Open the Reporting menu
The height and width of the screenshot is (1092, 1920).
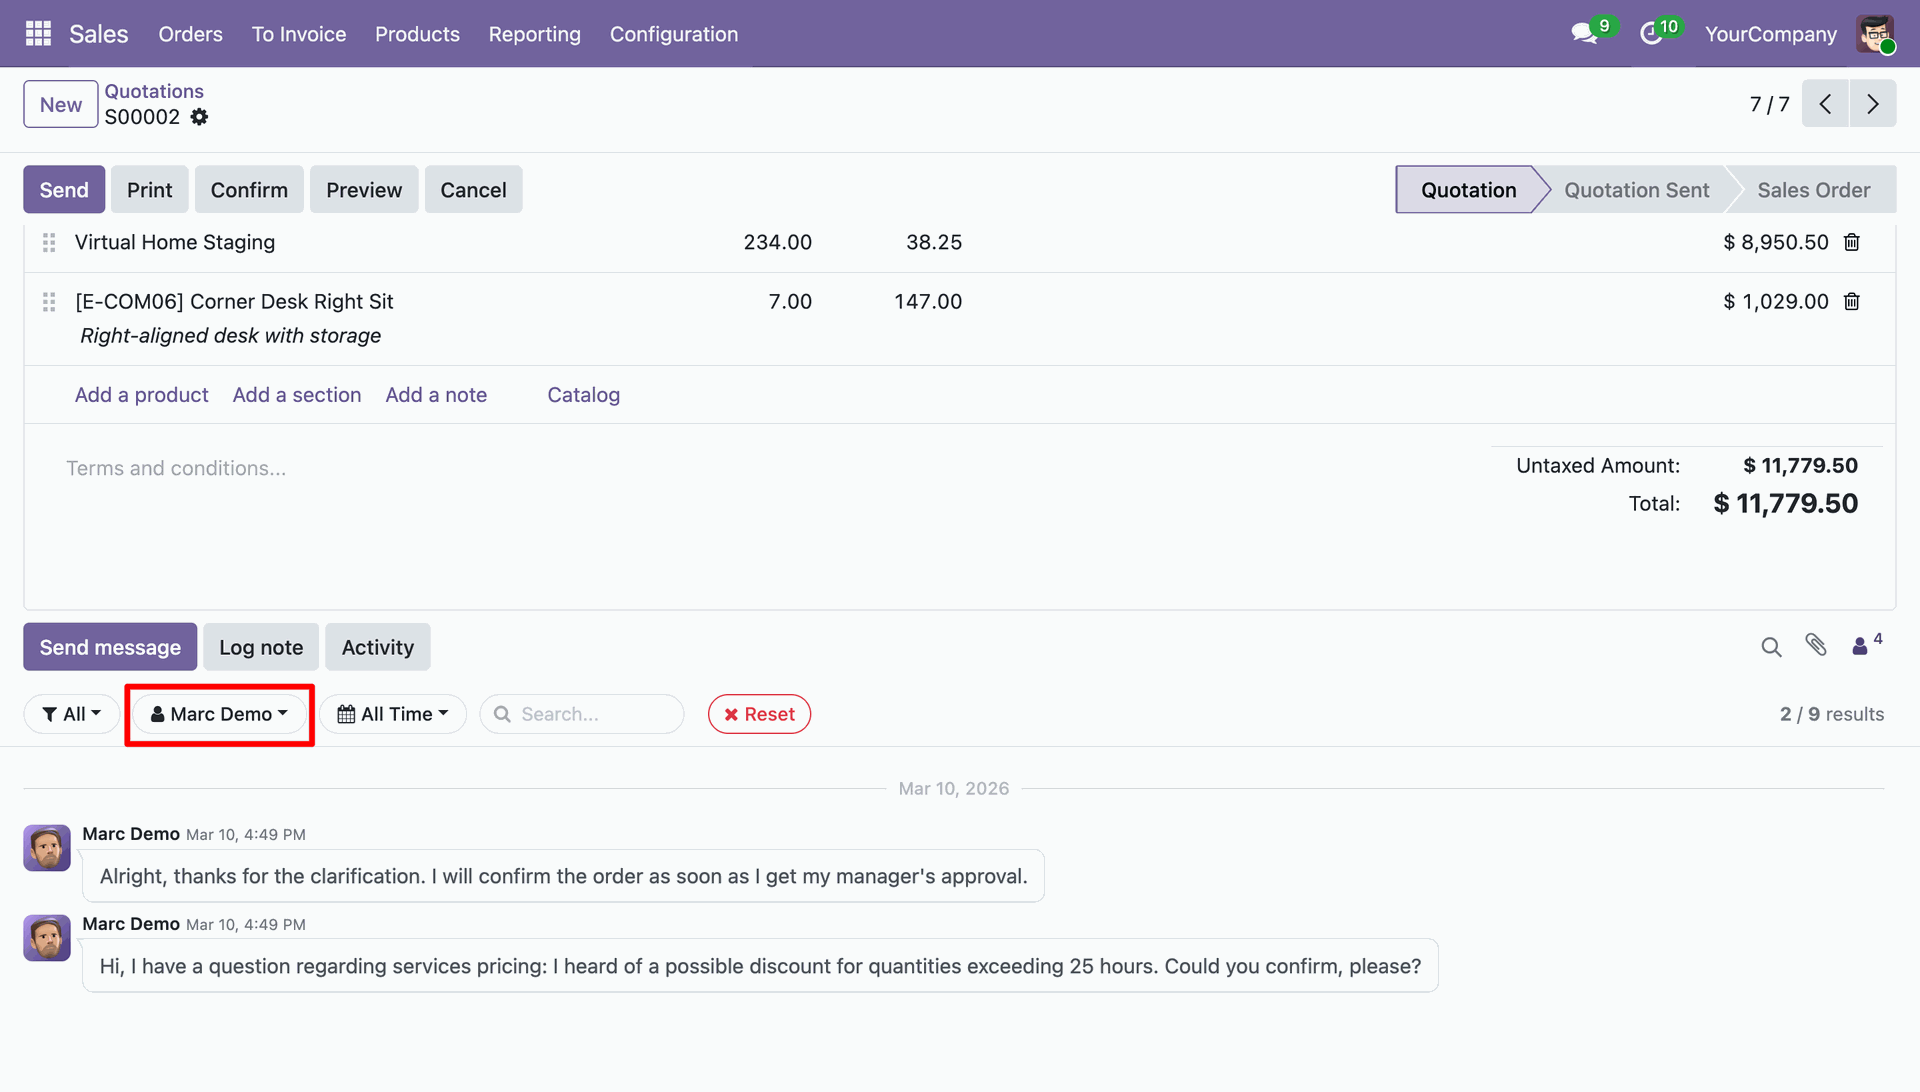coord(534,34)
